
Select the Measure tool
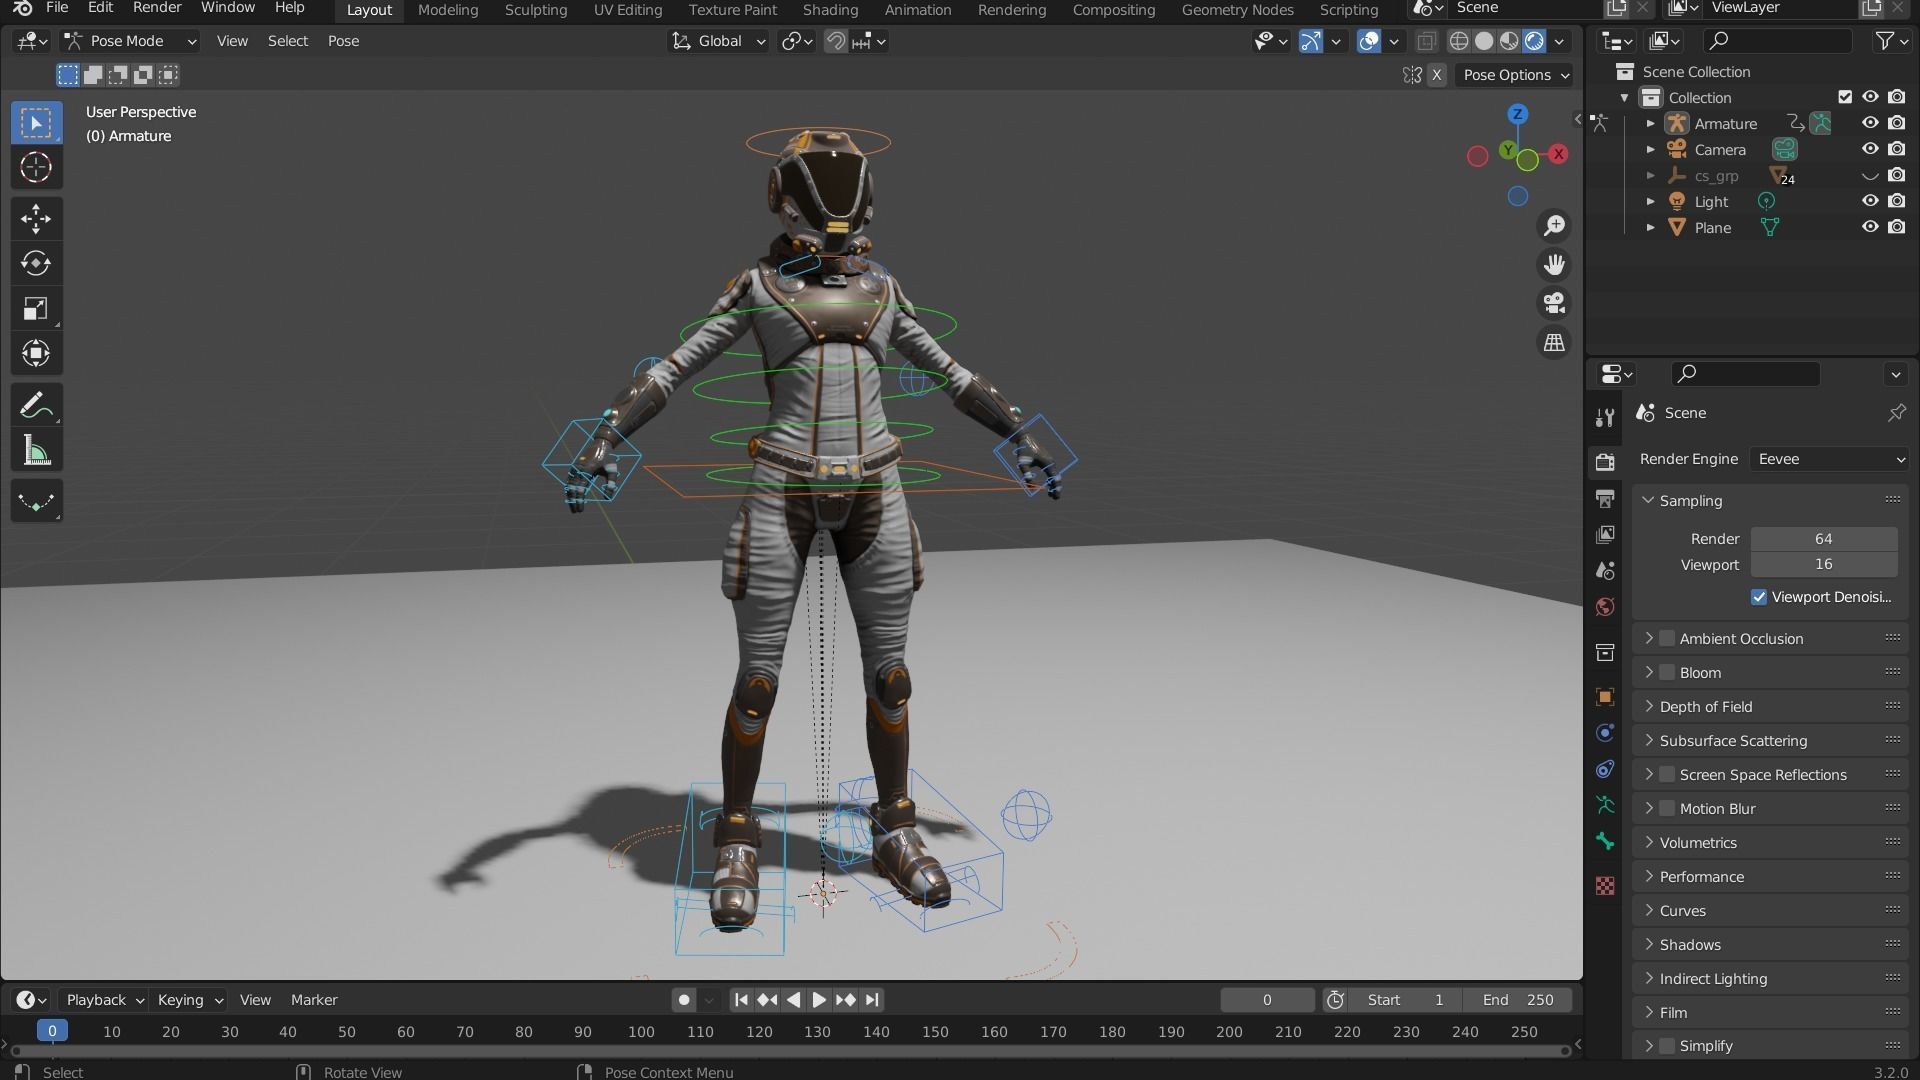pyautogui.click(x=36, y=450)
